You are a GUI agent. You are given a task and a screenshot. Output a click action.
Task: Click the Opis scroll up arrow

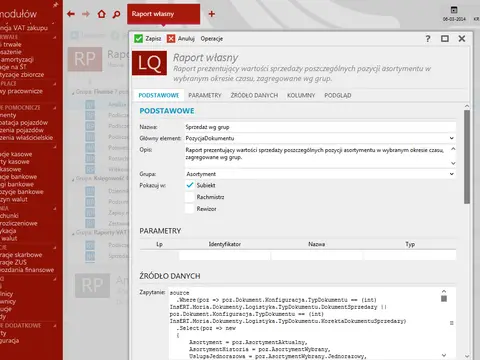tap(453, 149)
